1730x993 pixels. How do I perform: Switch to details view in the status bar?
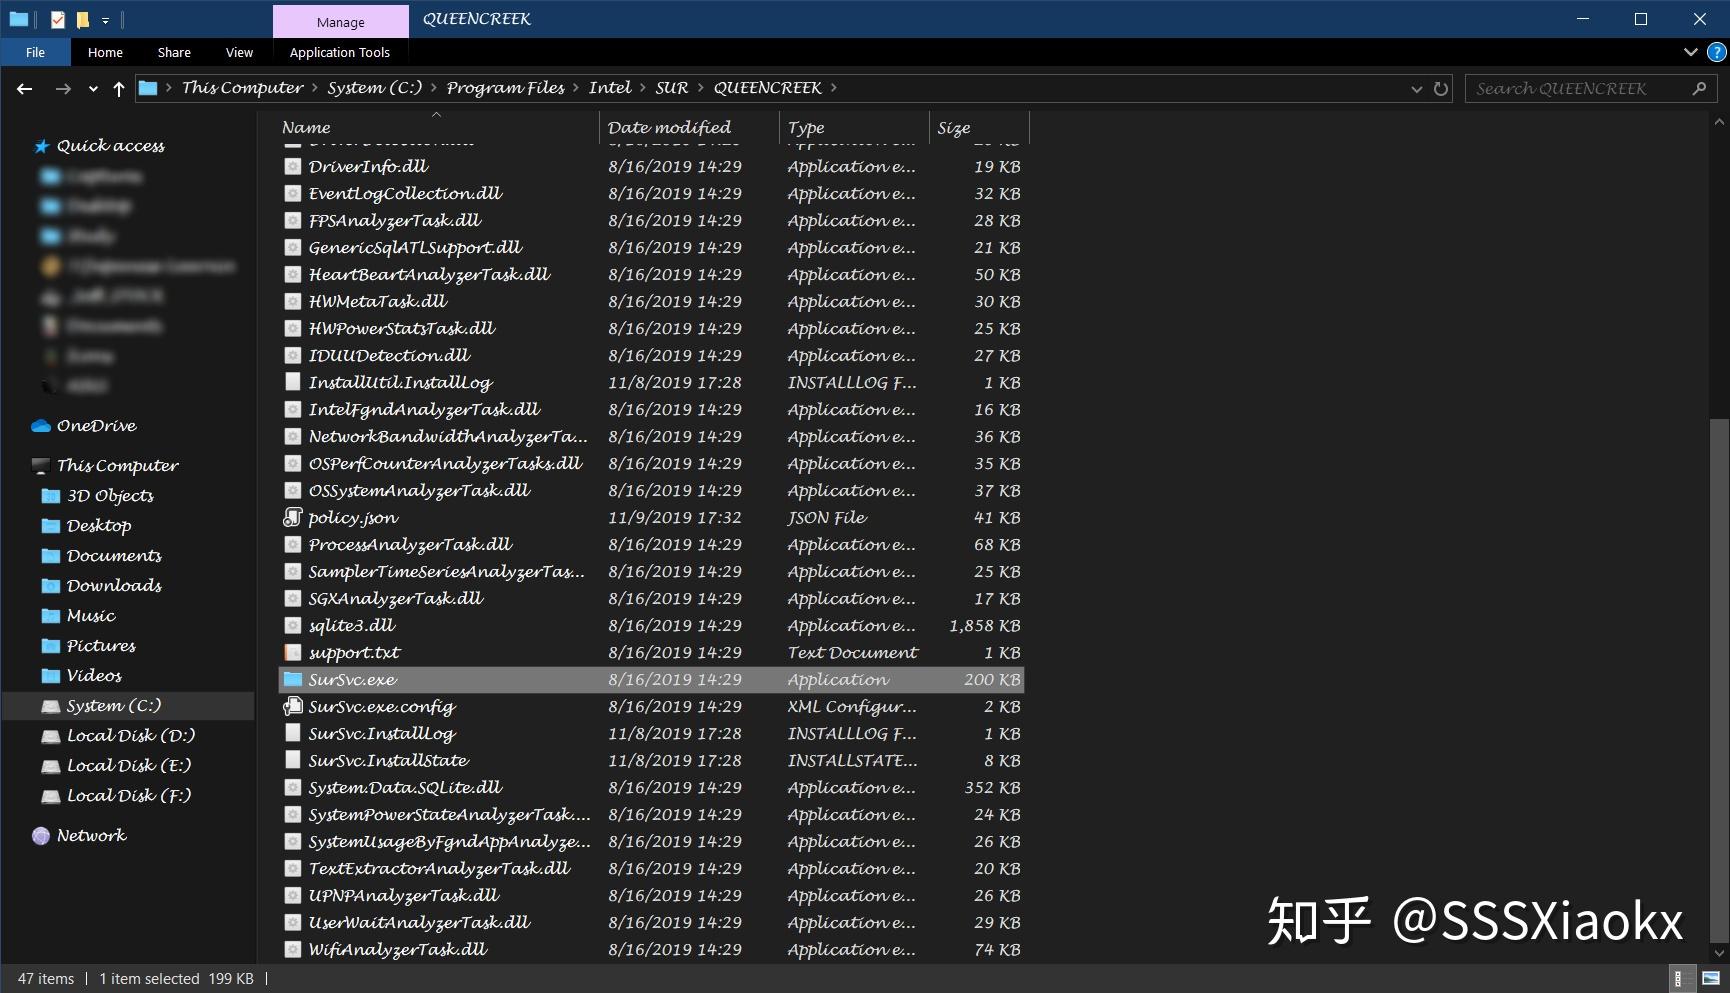click(1683, 978)
